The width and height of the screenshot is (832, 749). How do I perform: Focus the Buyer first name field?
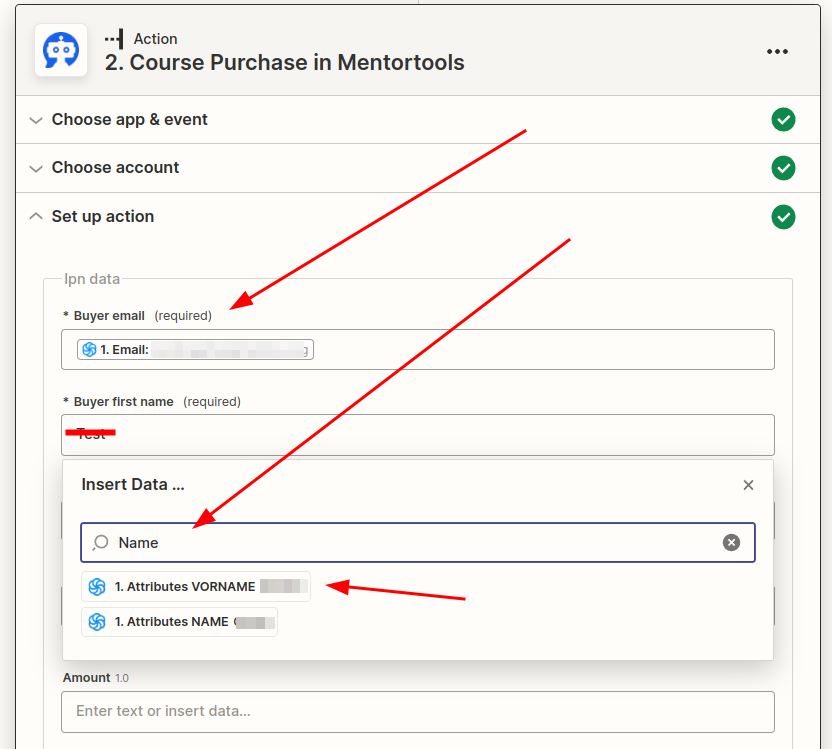418,435
